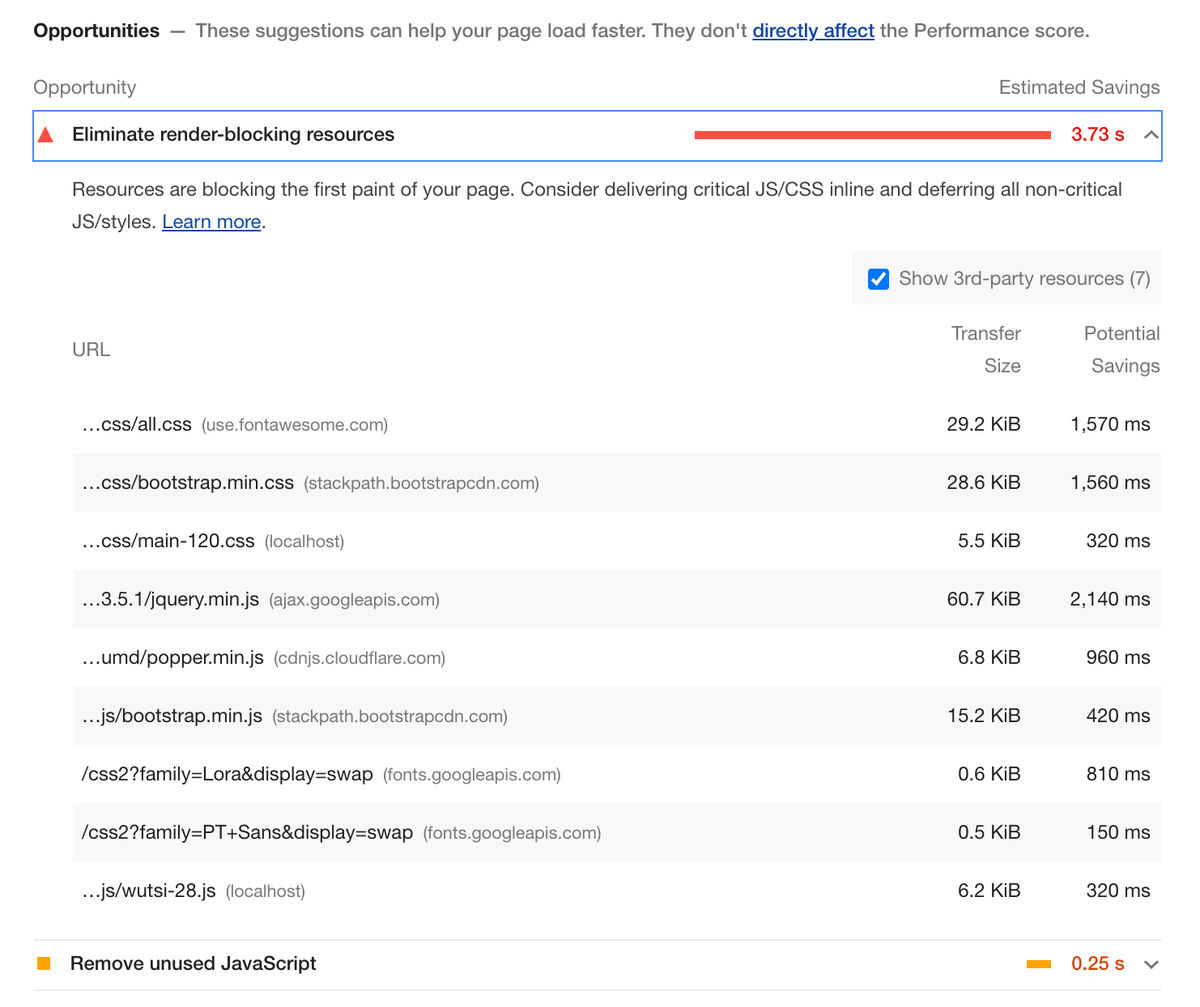This screenshot has width=1200, height=1007.
Task: Click the orange 0.25 s savings bar
Action: point(1039,965)
